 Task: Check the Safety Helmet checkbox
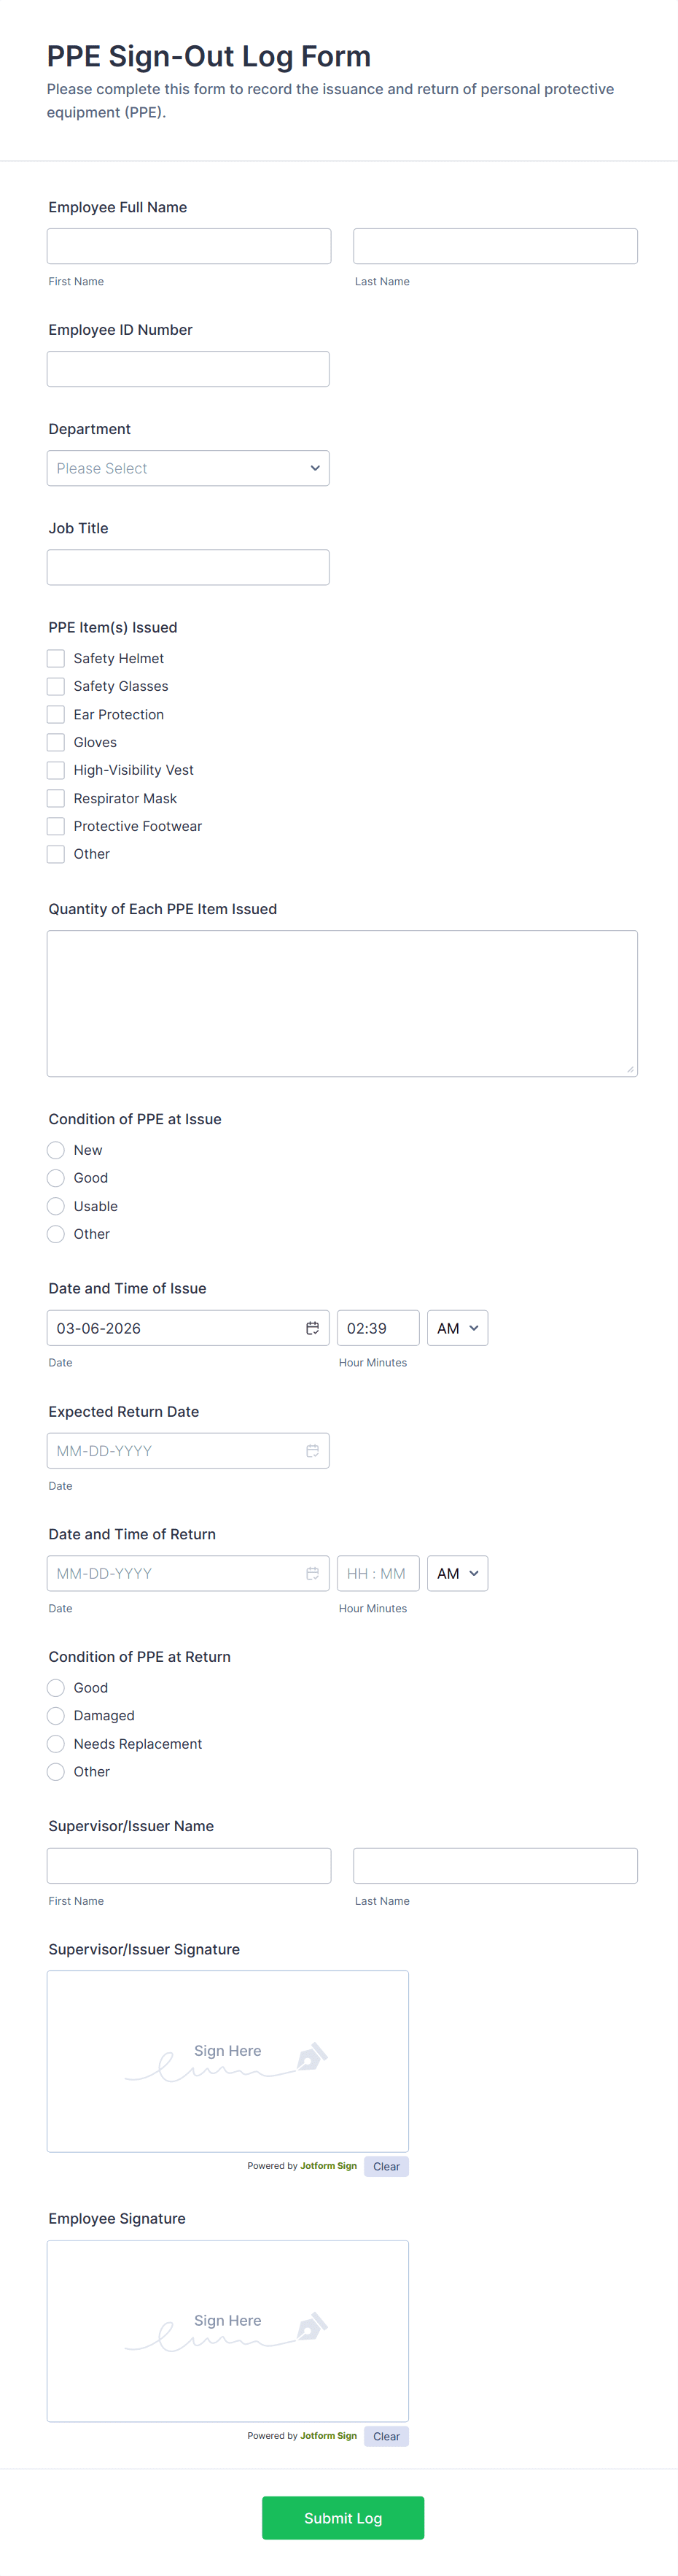(56, 658)
